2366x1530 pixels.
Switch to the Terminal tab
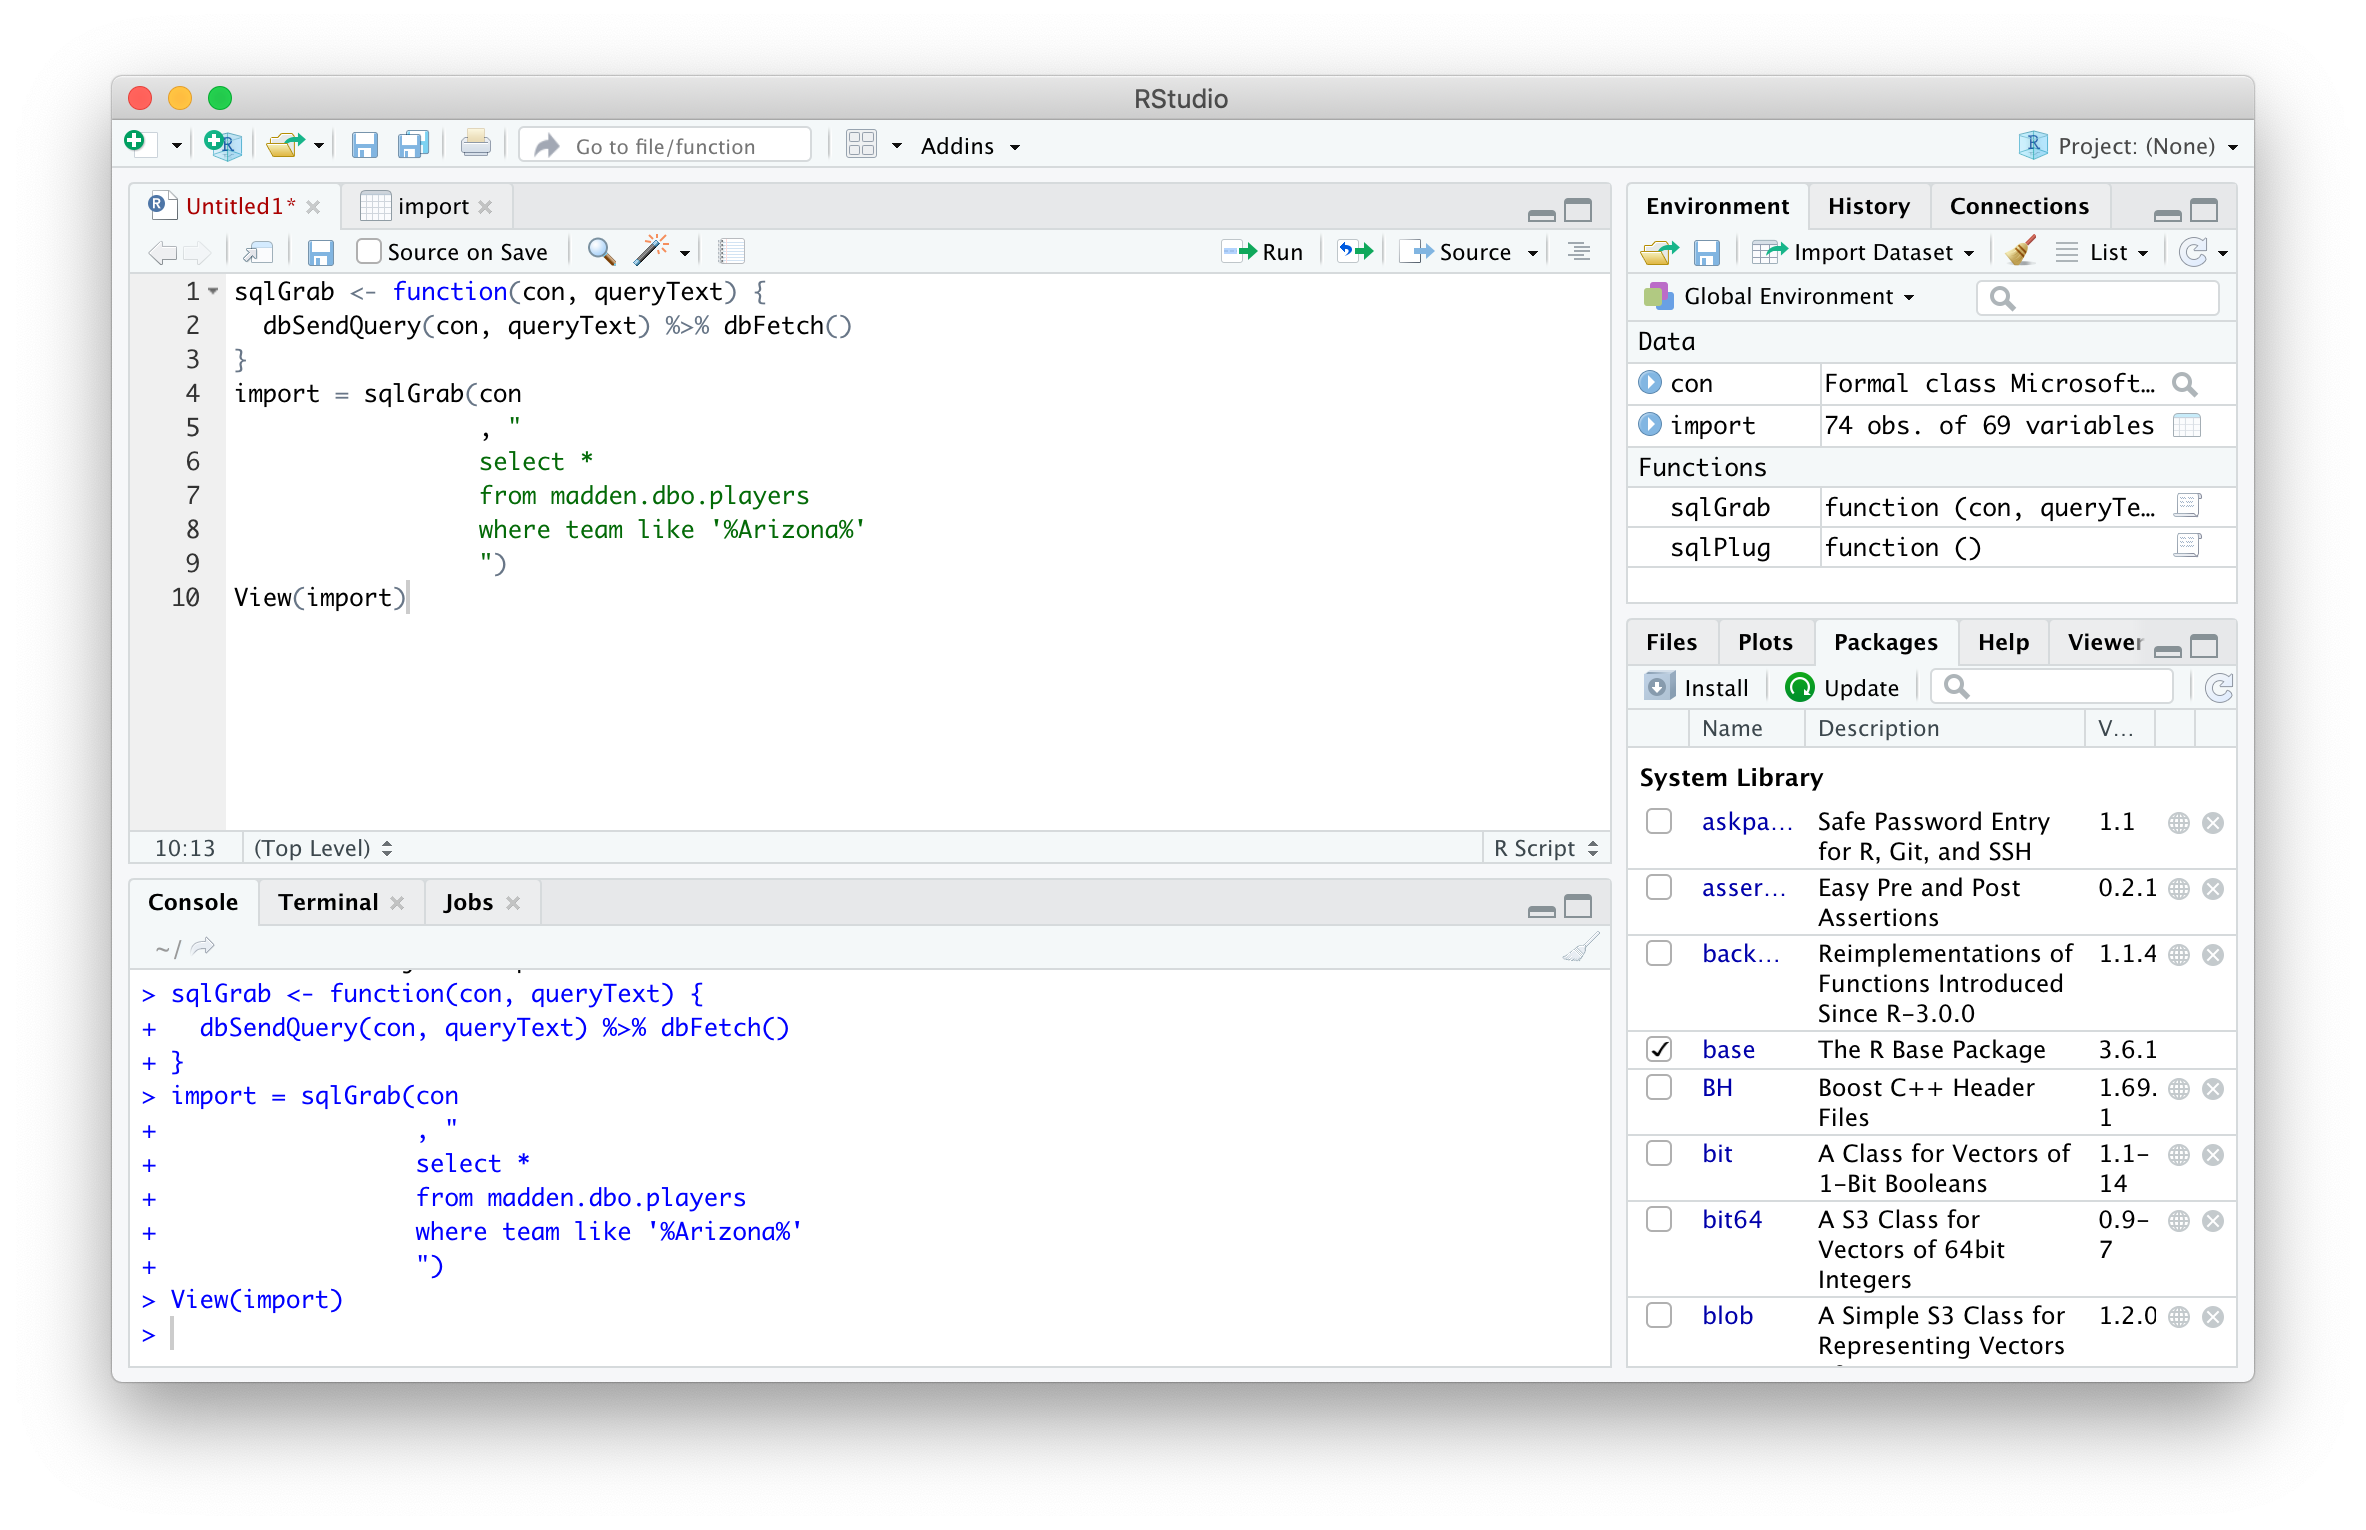pyautogui.click(x=328, y=902)
